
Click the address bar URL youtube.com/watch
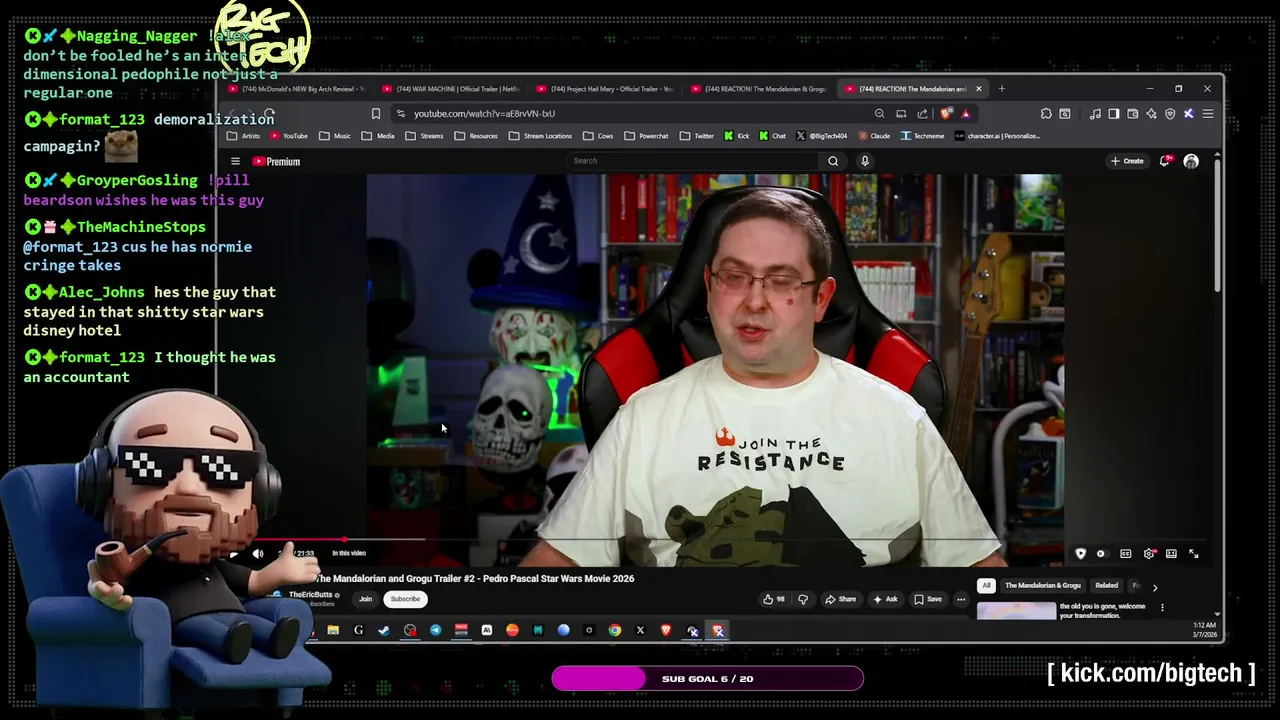click(484, 114)
